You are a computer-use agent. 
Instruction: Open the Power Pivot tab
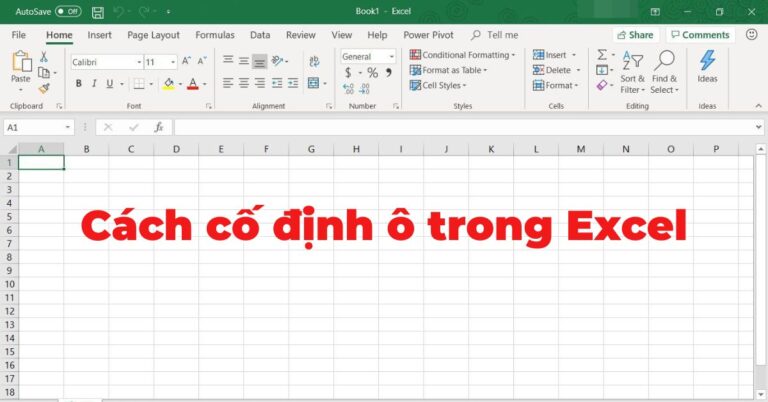tap(428, 35)
